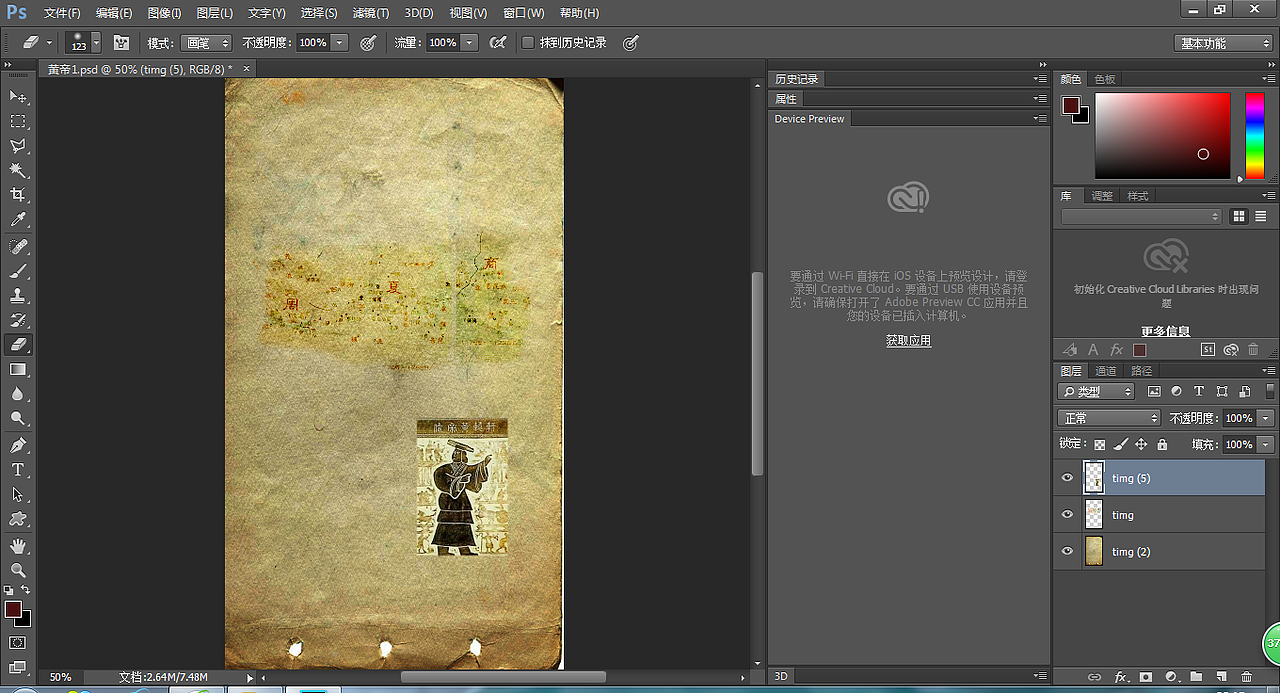Click the create new layer icon
Image resolution: width=1280 pixels, height=693 pixels.
point(1220,677)
